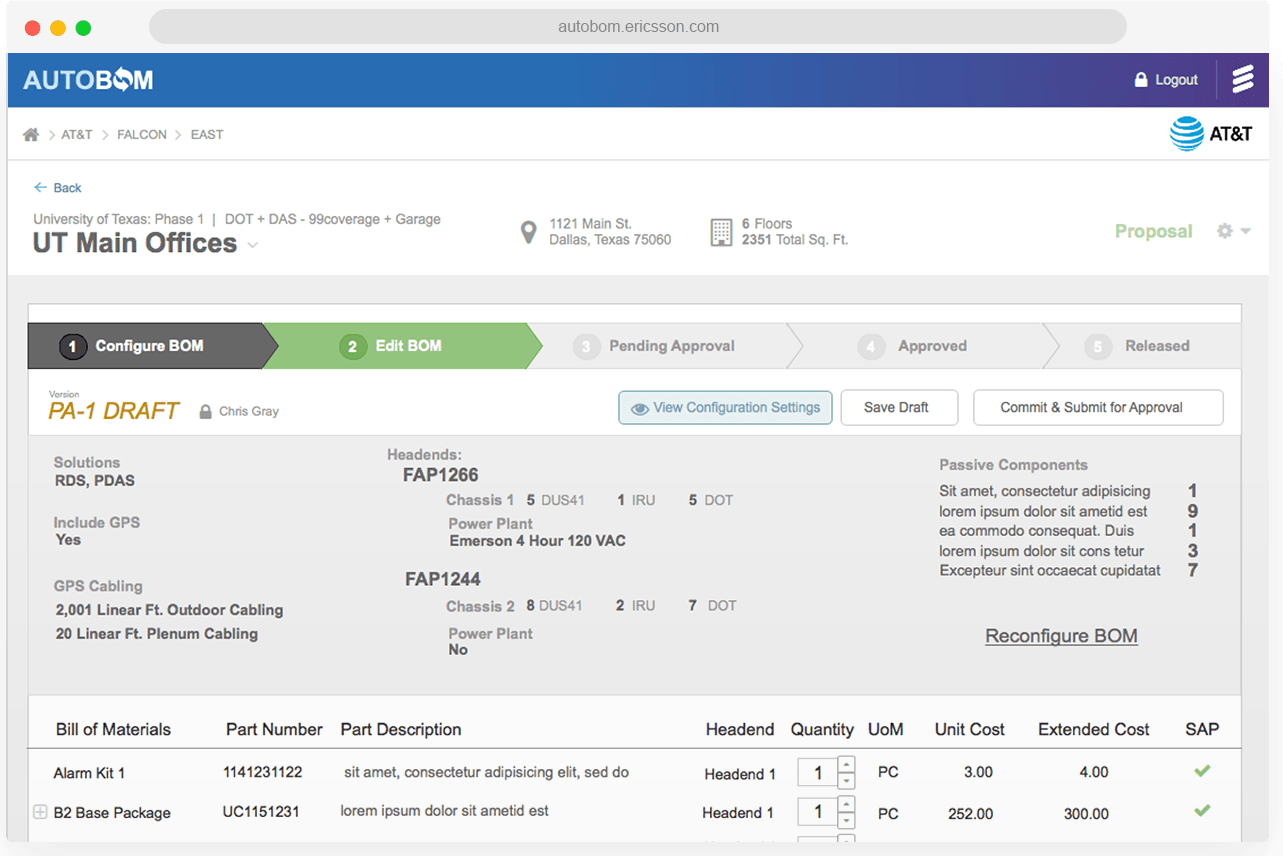The height and width of the screenshot is (856, 1283).
Task: Click 252.00 unit cost value
Action: tap(971, 814)
